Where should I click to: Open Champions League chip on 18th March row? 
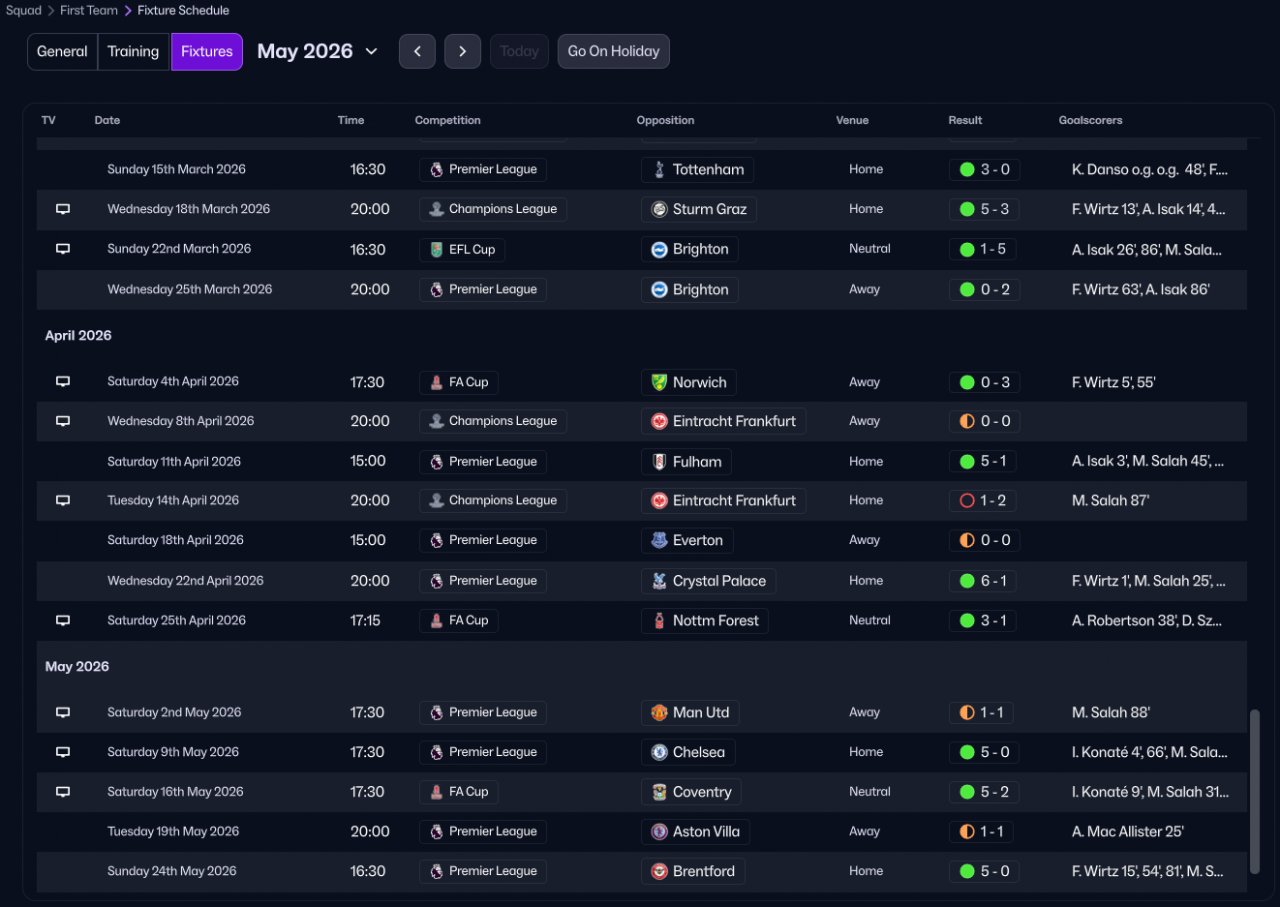(493, 210)
